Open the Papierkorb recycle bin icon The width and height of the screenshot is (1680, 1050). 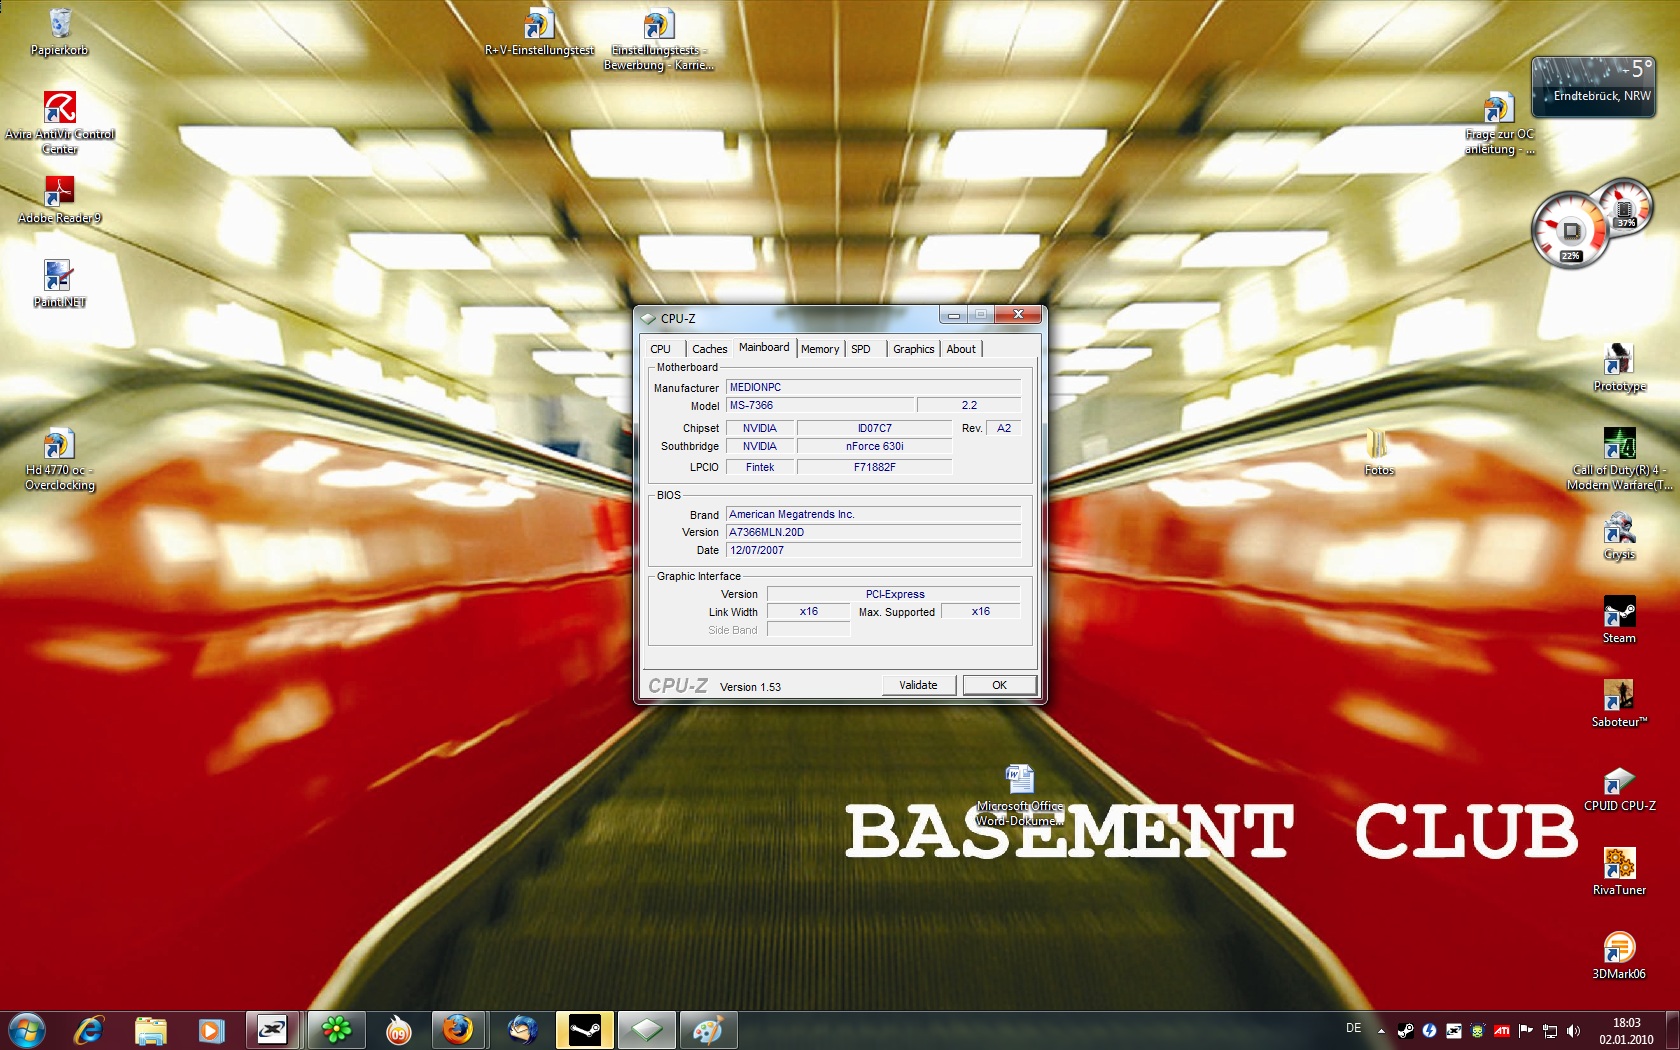(x=59, y=32)
